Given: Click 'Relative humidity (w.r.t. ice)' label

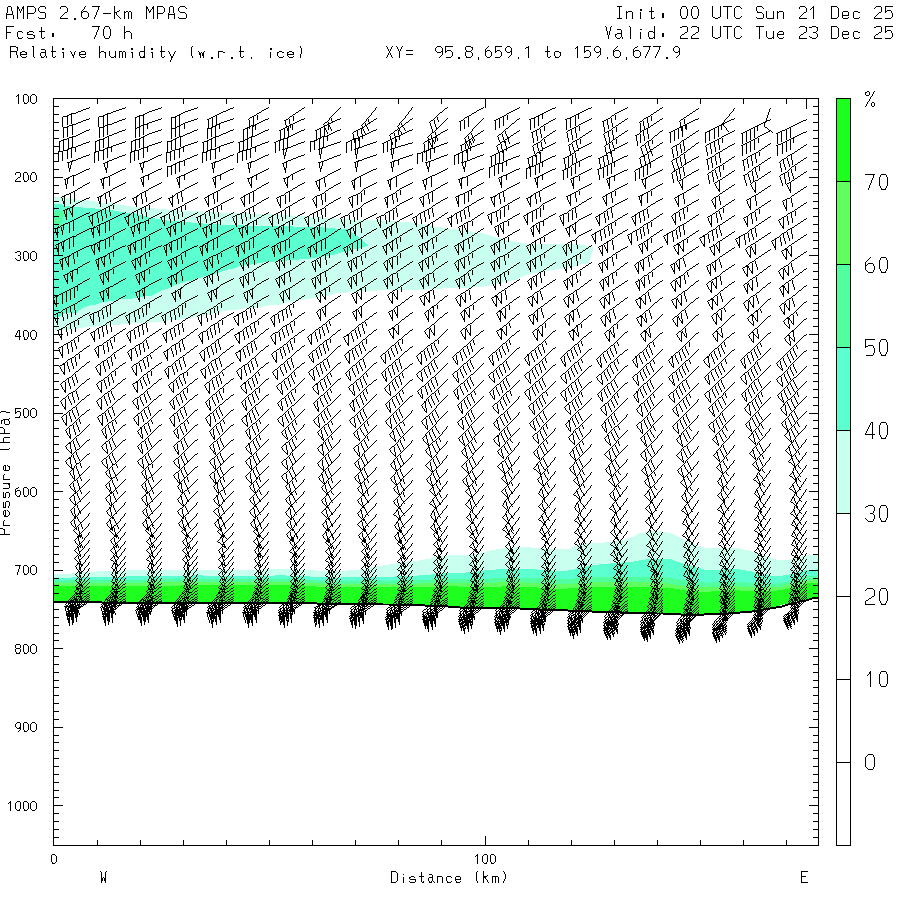Looking at the screenshot, I should 156,53.
